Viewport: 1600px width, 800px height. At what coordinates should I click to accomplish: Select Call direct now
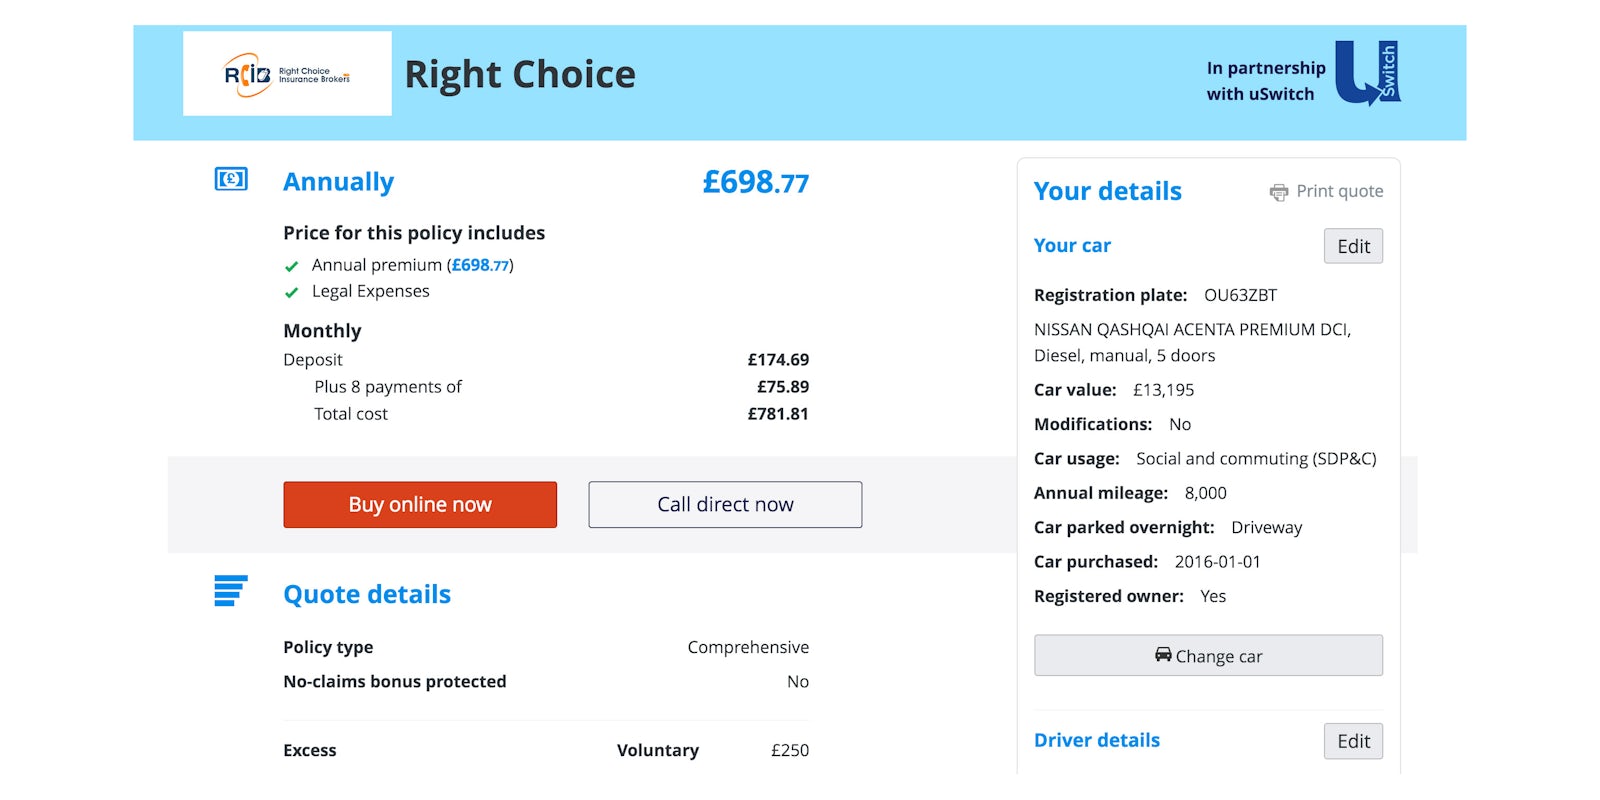(724, 504)
